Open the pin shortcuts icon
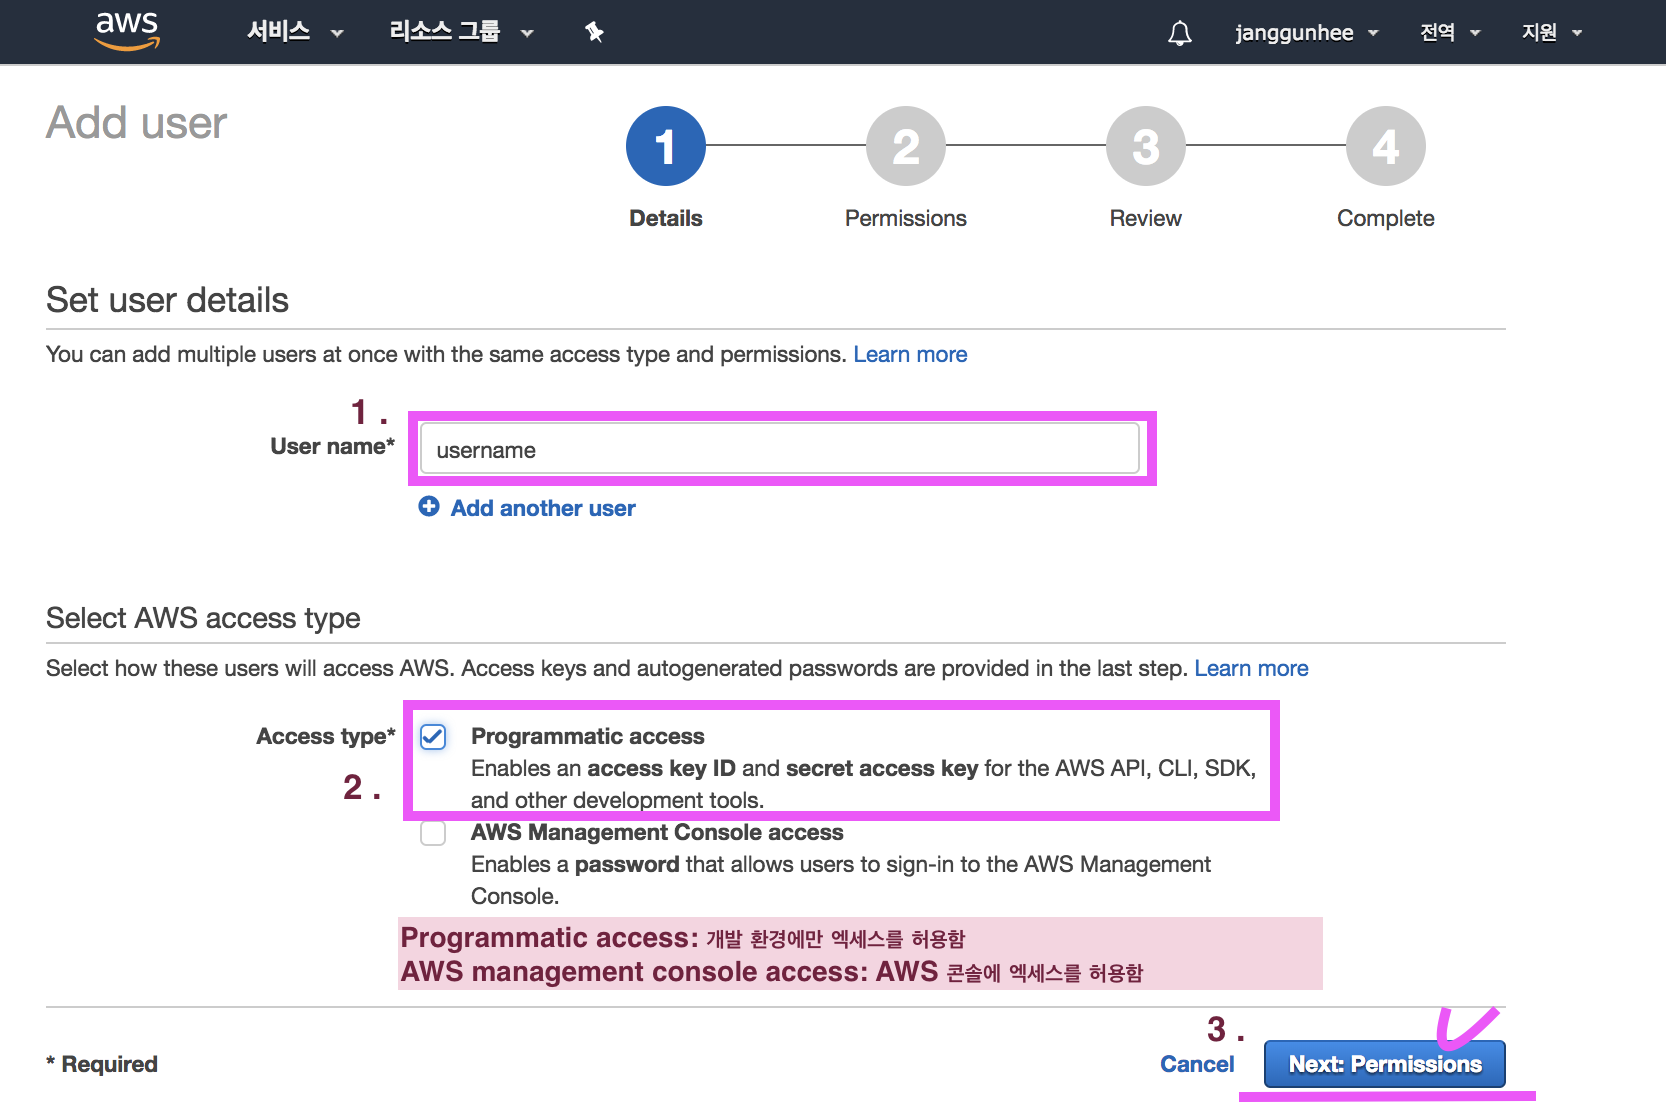Image resolution: width=1666 pixels, height=1120 pixels. pyautogui.click(x=594, y=32)
